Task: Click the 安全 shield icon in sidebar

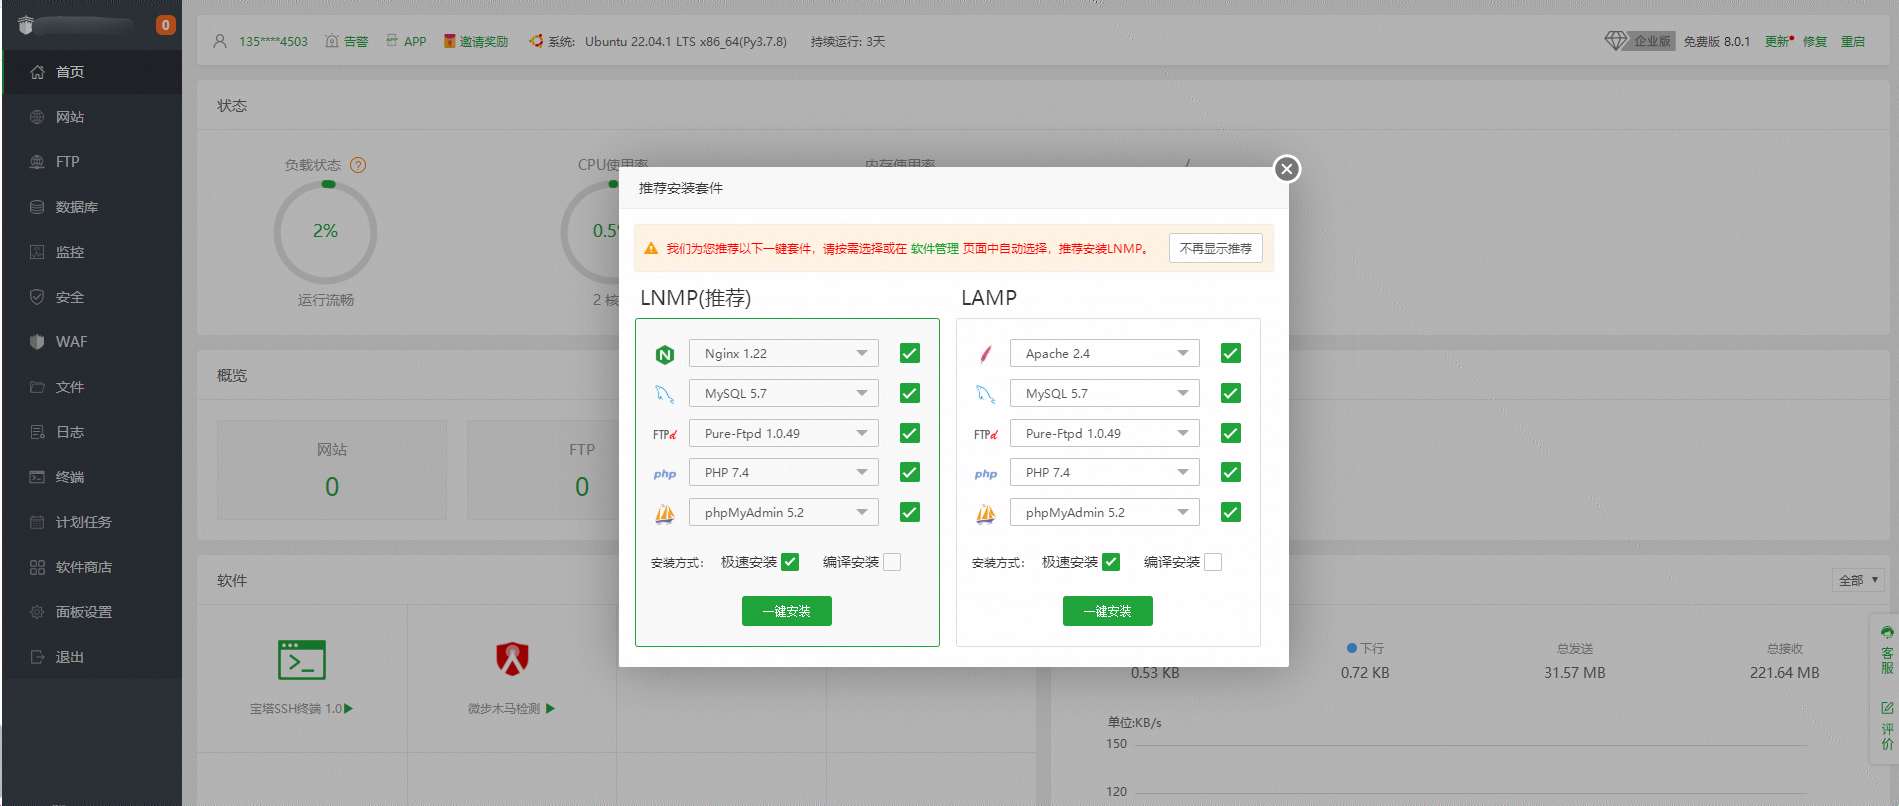Action: pos(37,297)
